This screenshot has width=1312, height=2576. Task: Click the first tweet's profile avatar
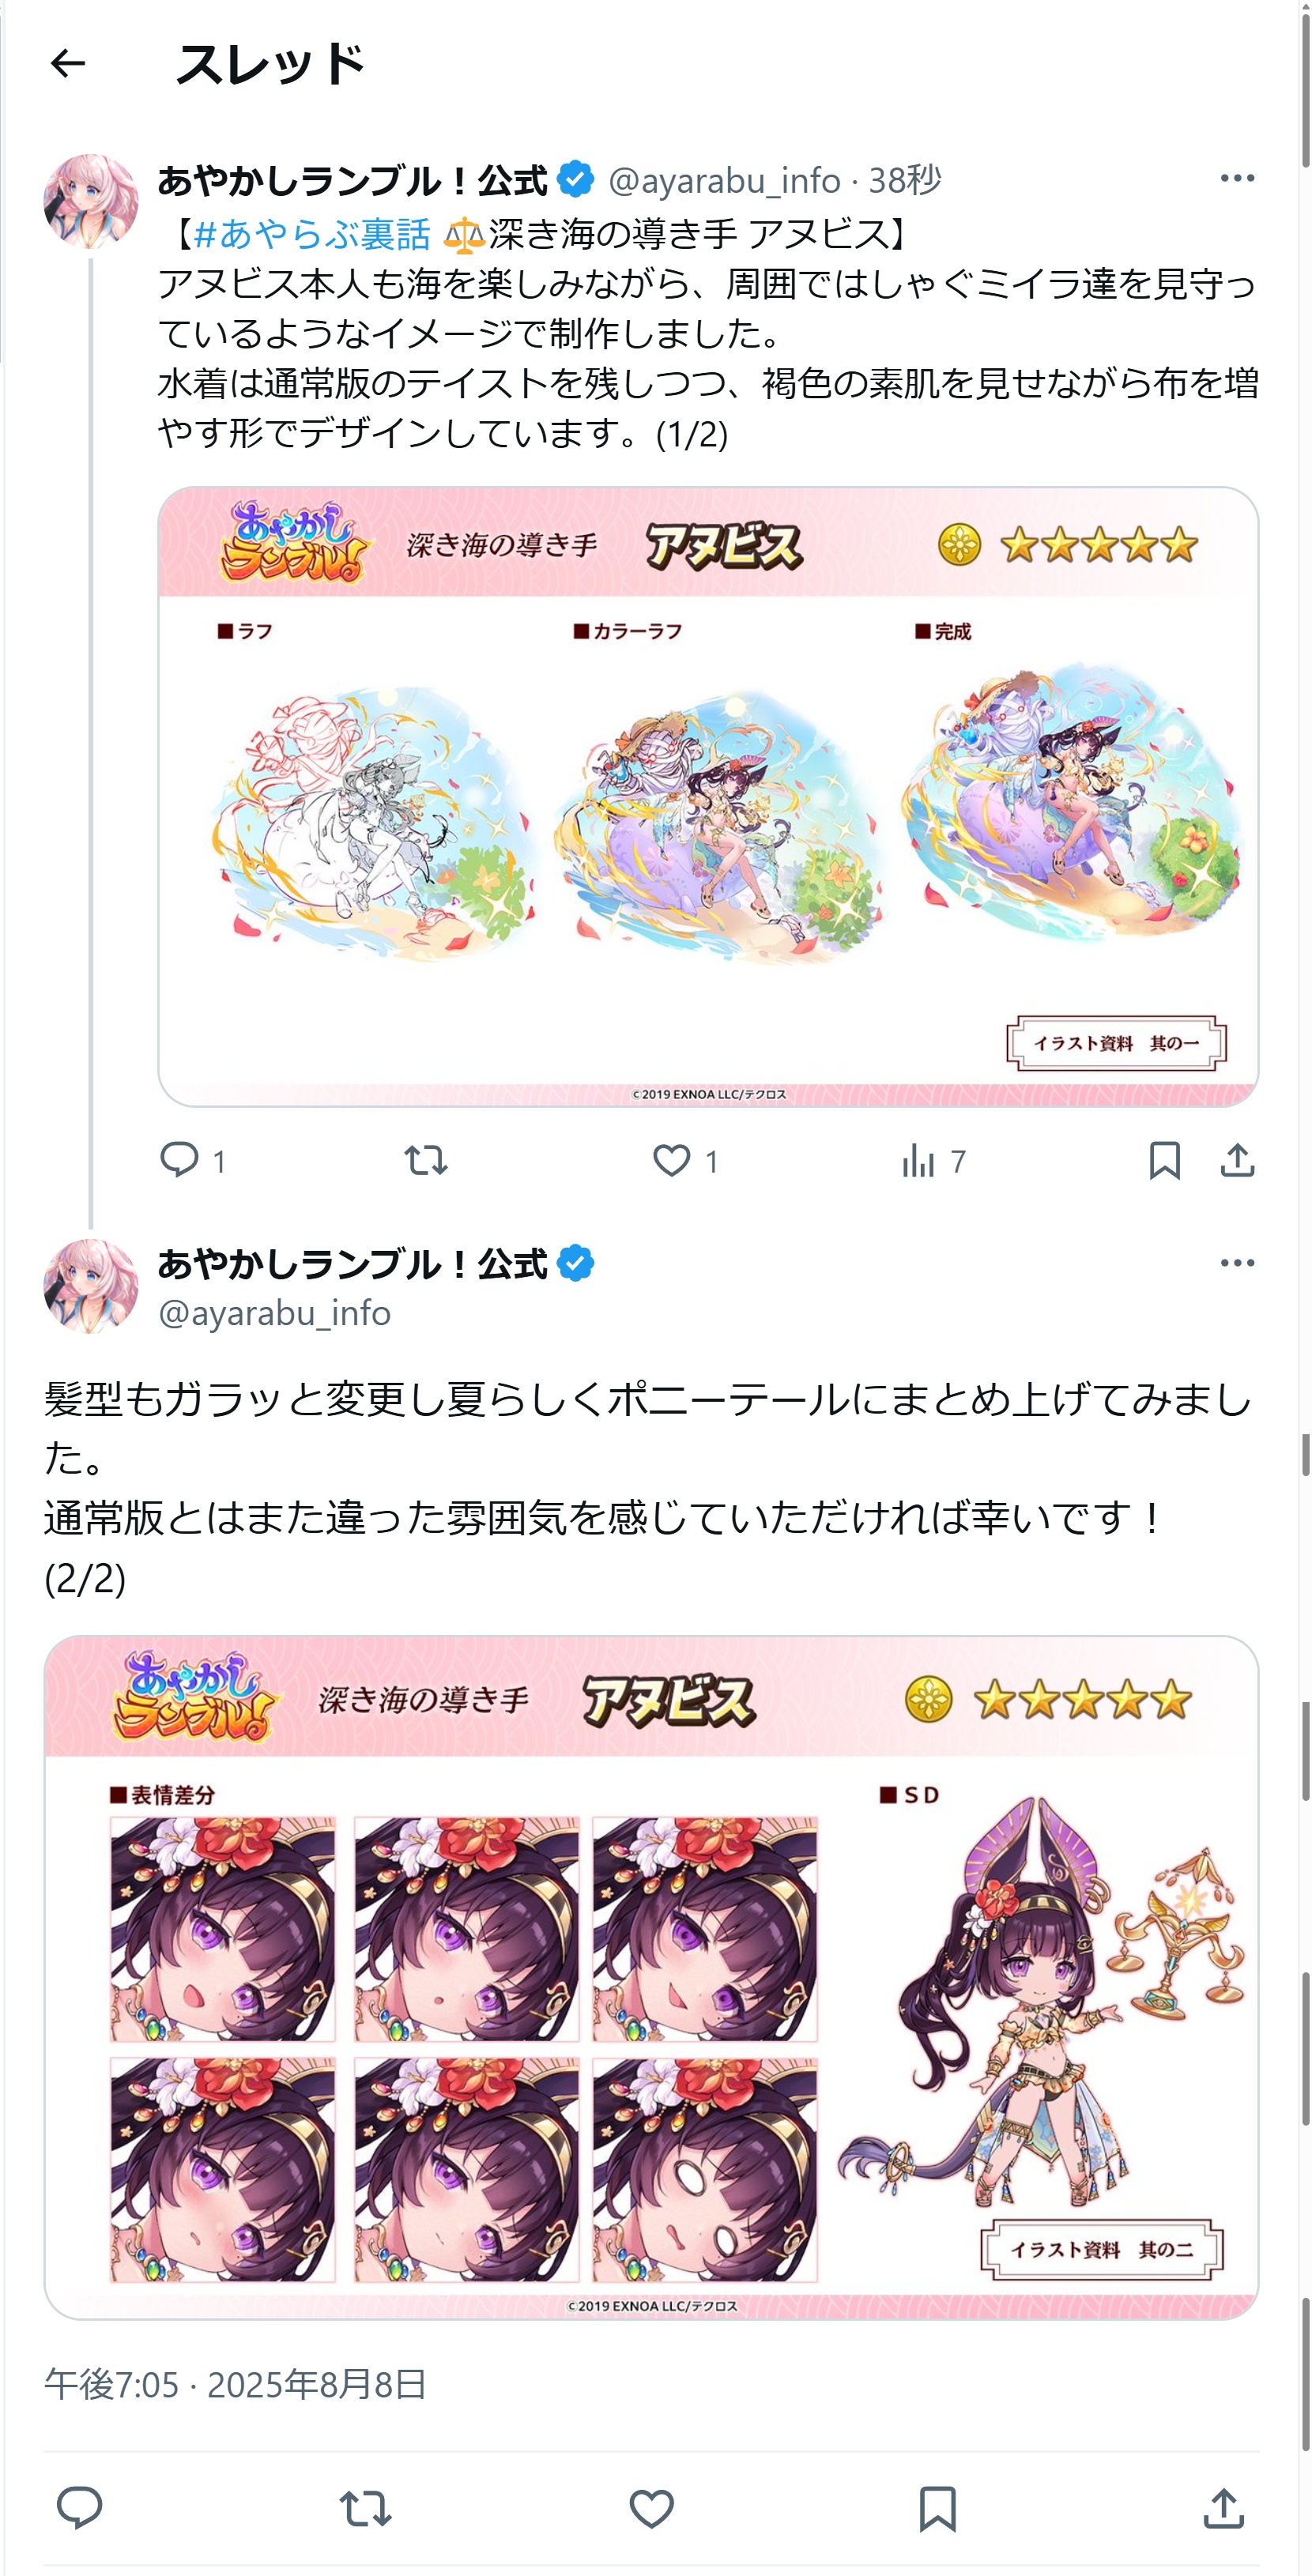tap(91, 201)
